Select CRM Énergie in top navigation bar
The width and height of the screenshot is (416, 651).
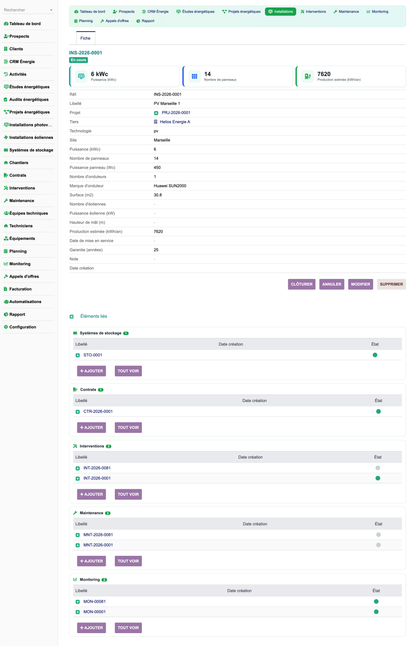click(x=155, y=12)
